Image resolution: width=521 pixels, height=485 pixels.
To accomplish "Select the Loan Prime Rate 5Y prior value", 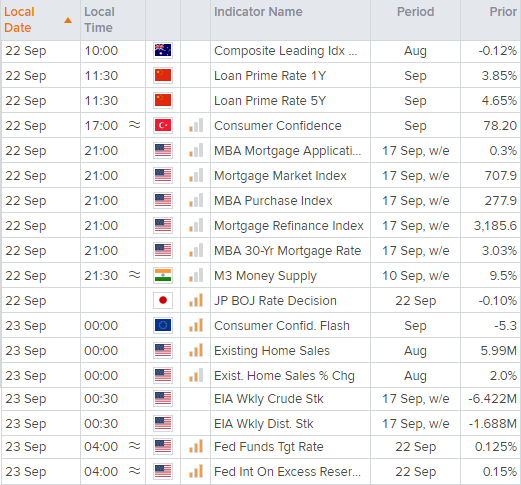I will click(499, 101).
